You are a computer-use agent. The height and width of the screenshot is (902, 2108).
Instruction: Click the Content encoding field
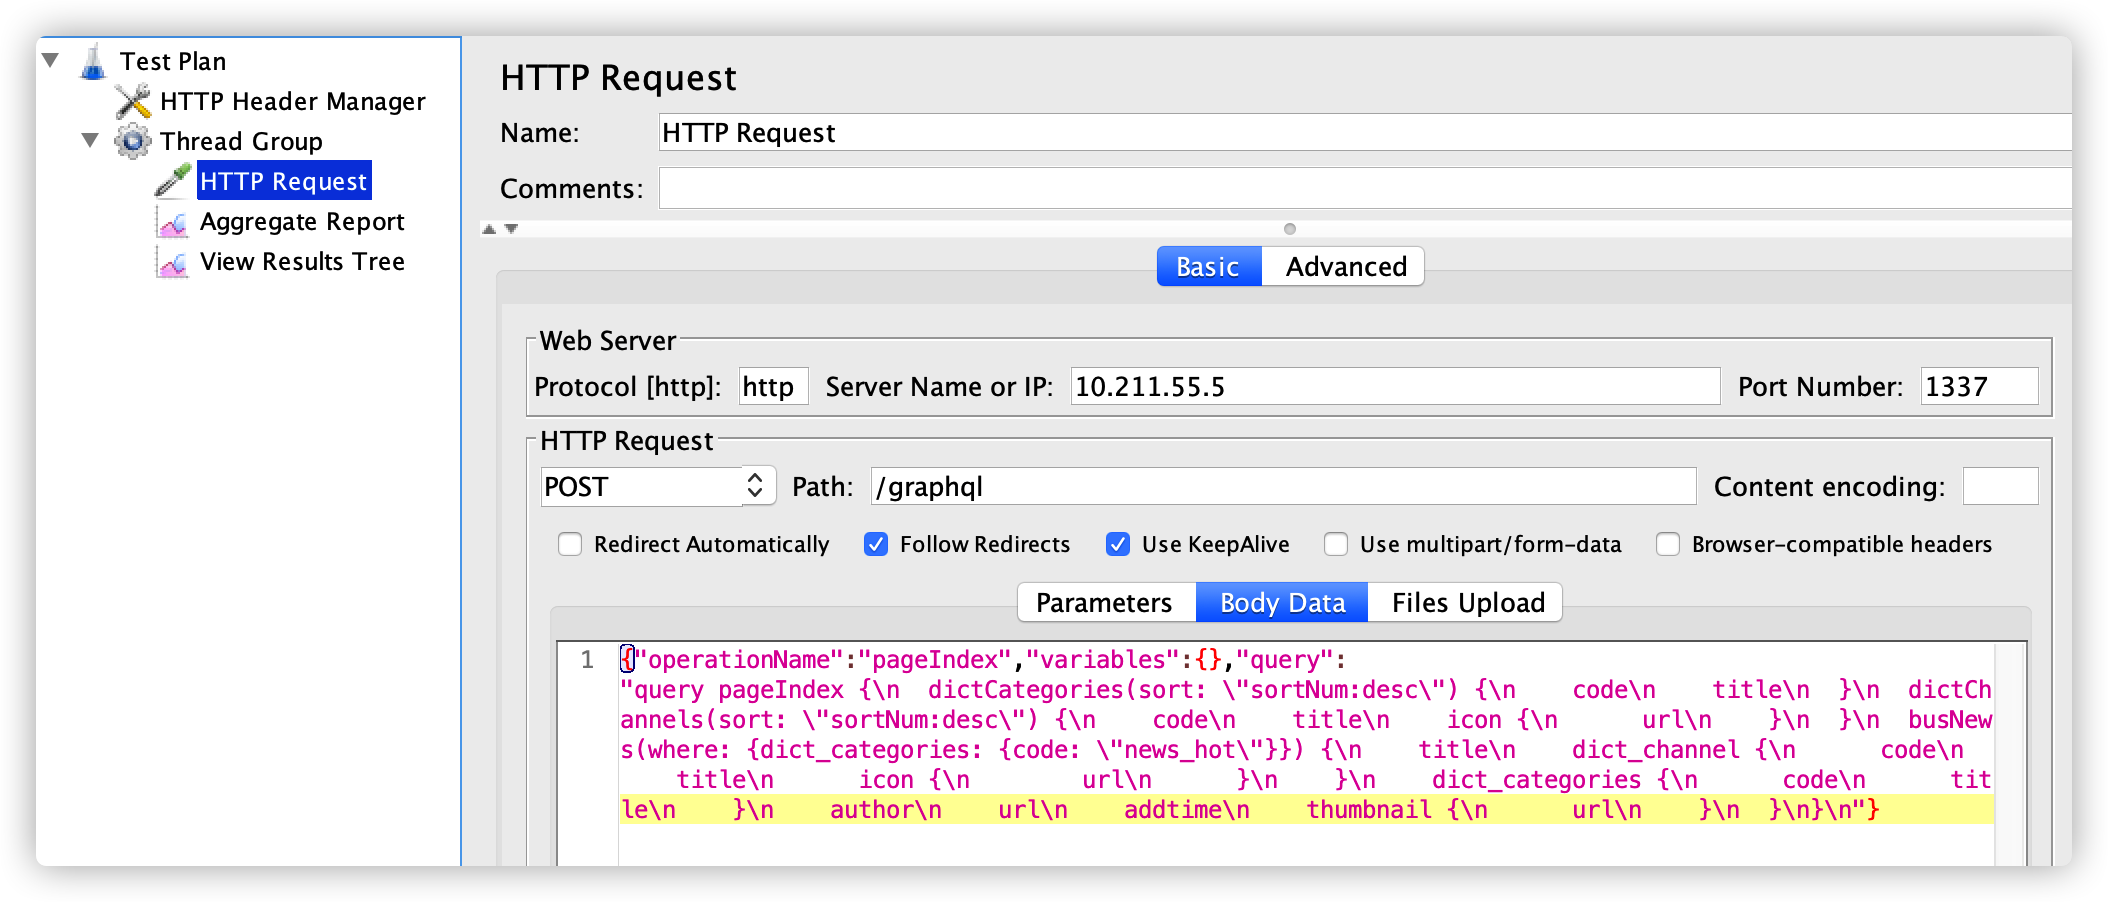point(2000,487)
